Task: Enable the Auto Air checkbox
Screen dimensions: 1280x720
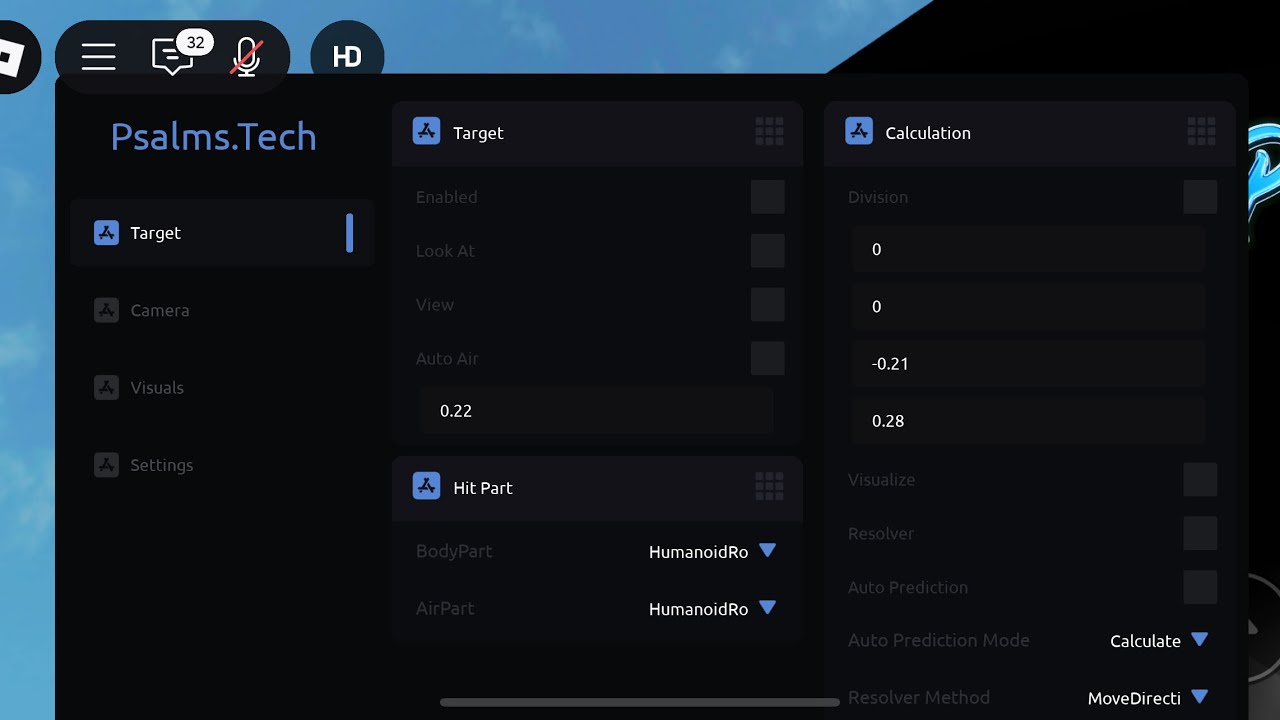Action: [768, 359]
